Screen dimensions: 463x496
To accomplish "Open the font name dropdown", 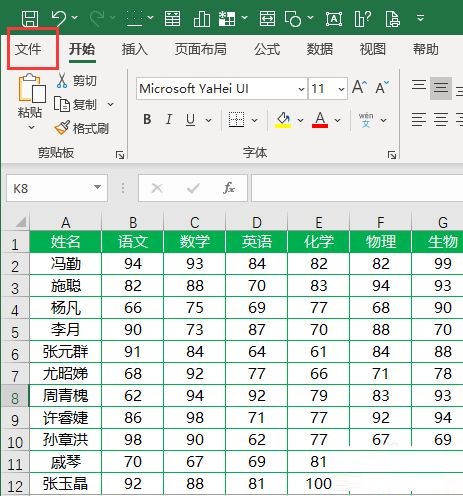I will pyautogui.click(x=301, y=89).
